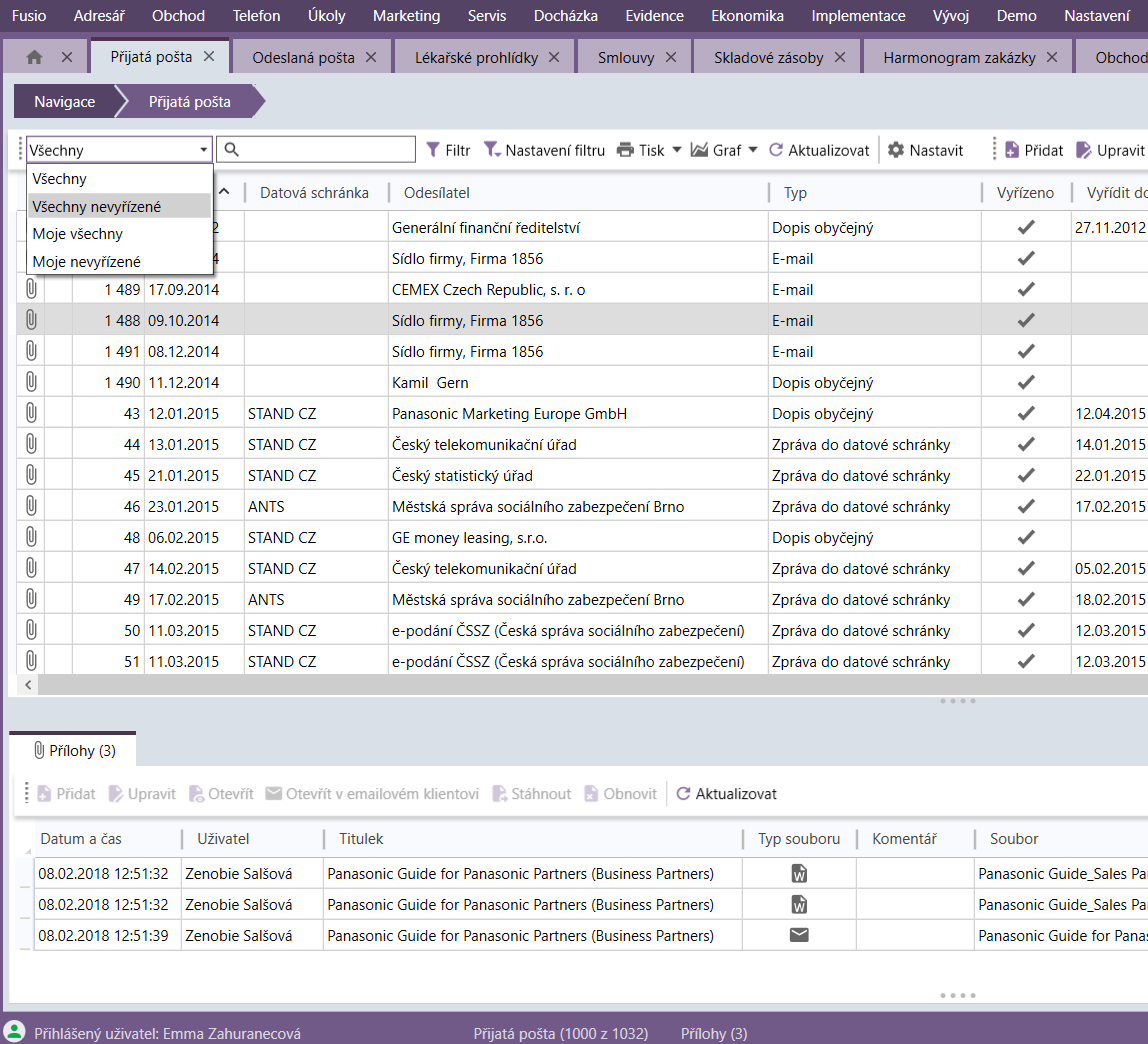Screen dimensions: 1148x1044
Task: Open the Docházka menu
Action: [566, 16]
